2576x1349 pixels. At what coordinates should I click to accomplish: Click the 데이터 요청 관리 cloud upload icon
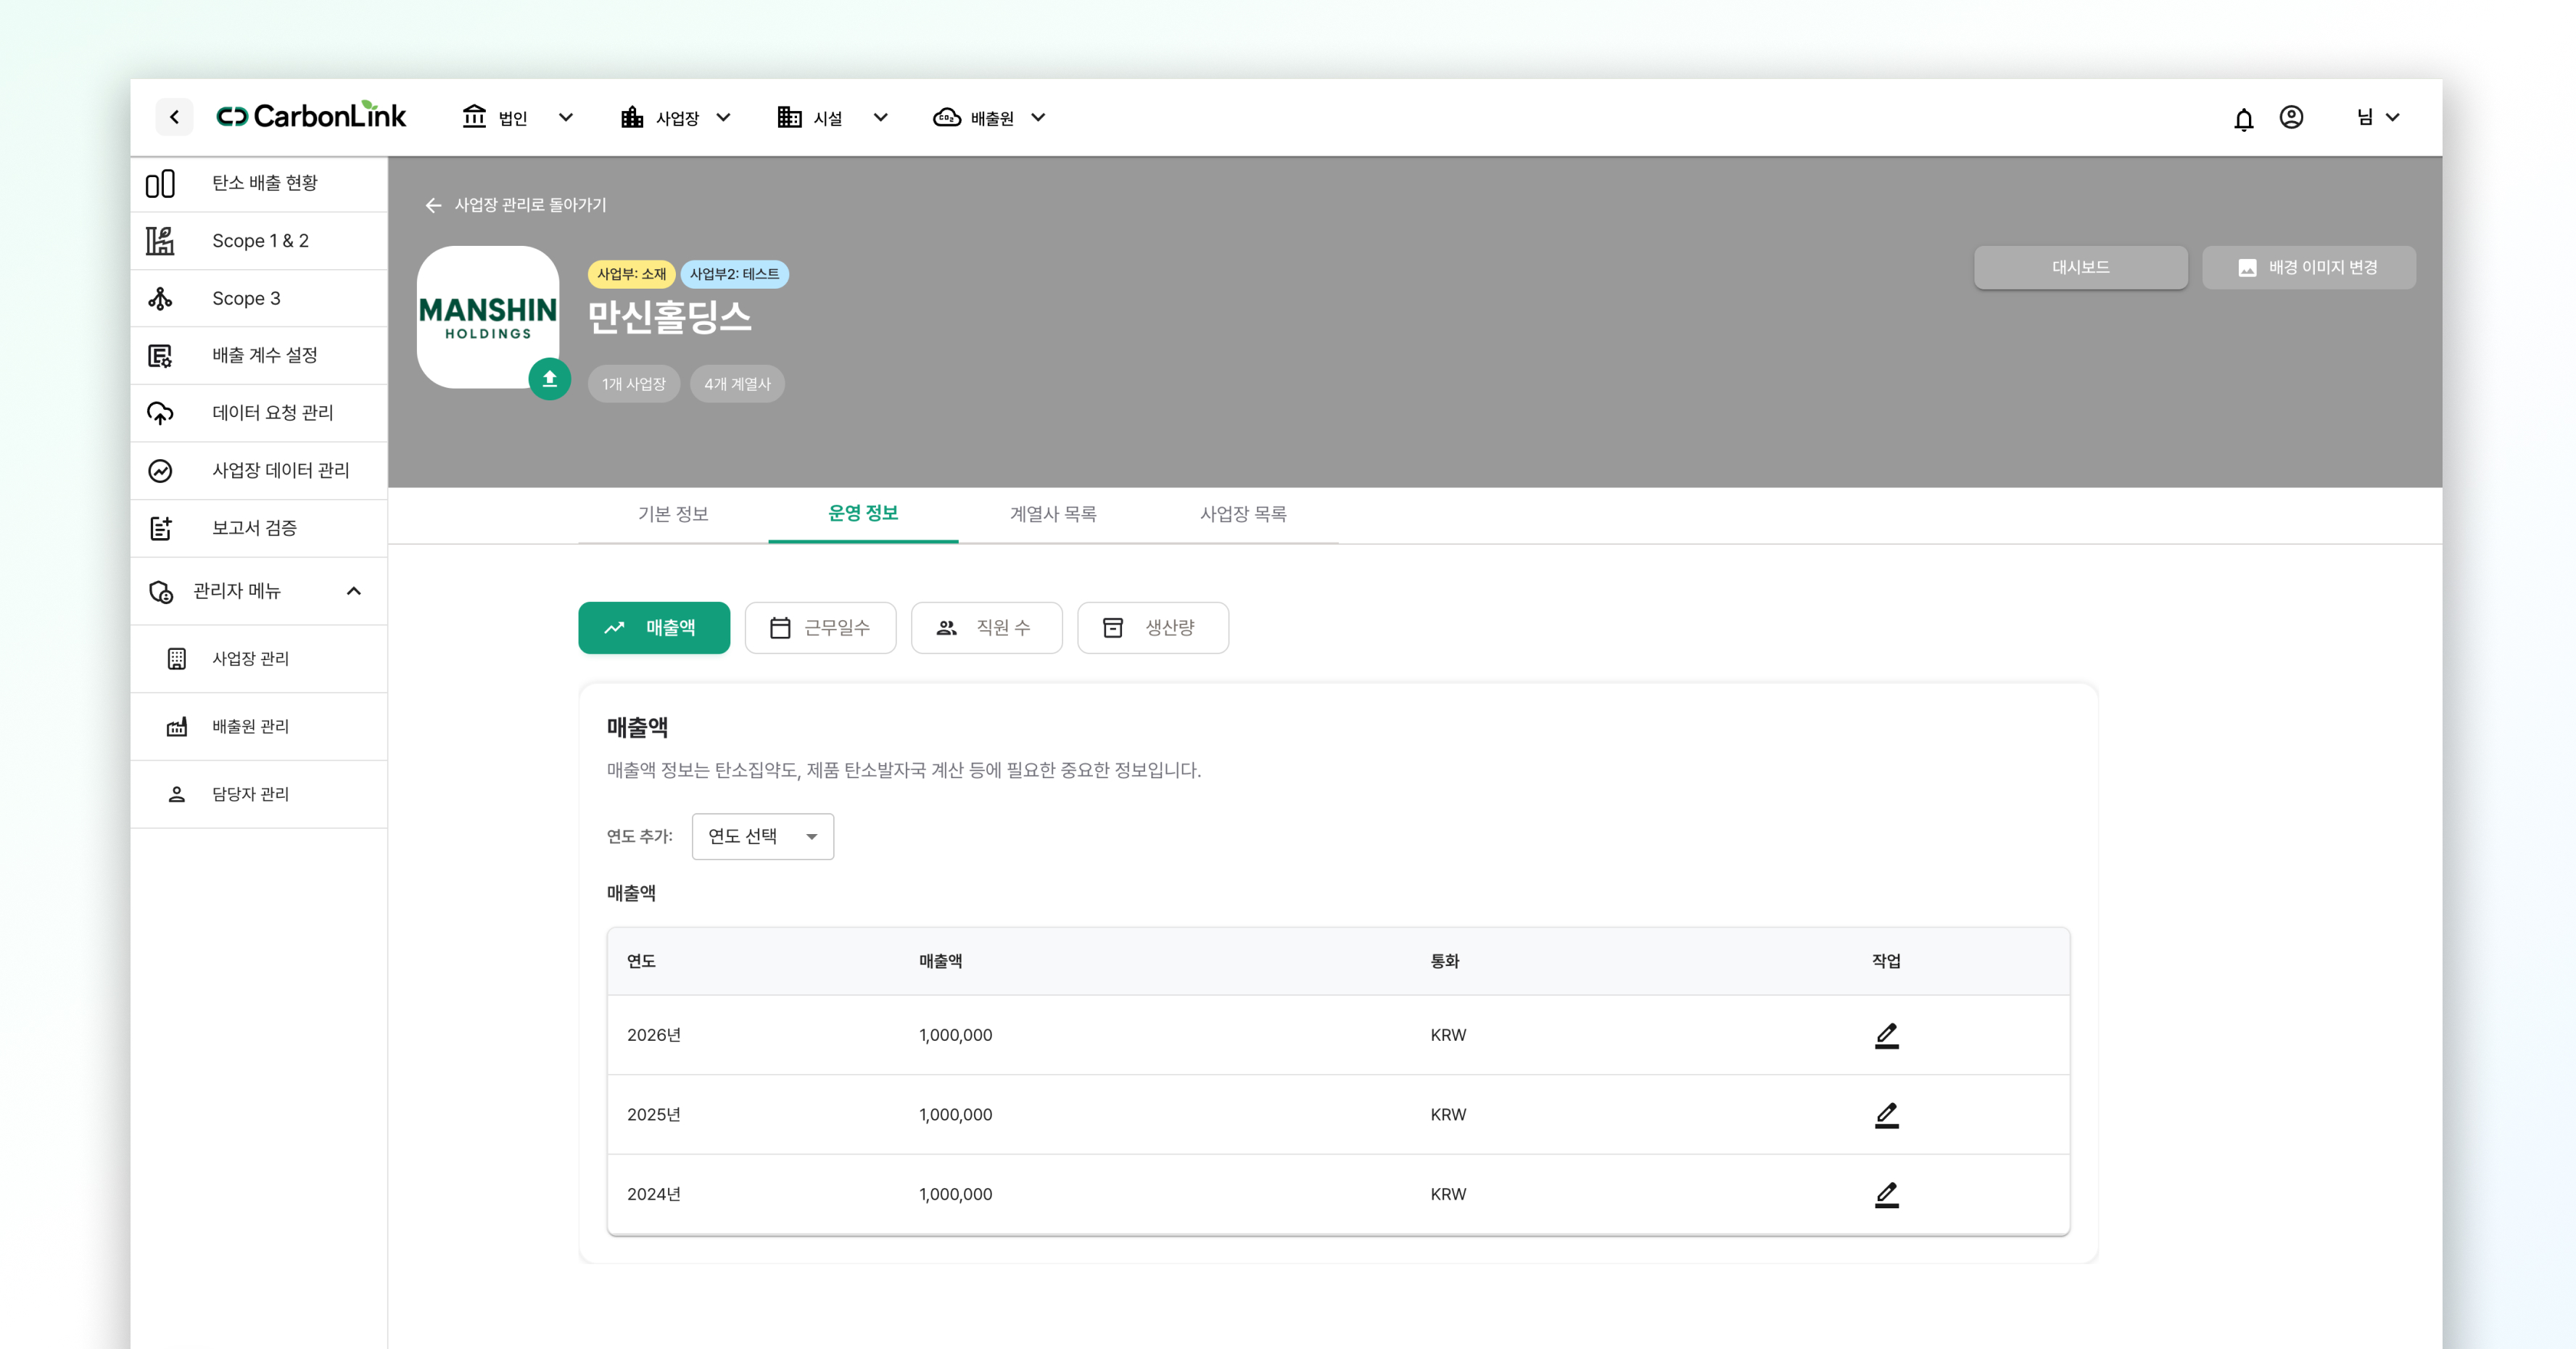click(x=160, y=413)
